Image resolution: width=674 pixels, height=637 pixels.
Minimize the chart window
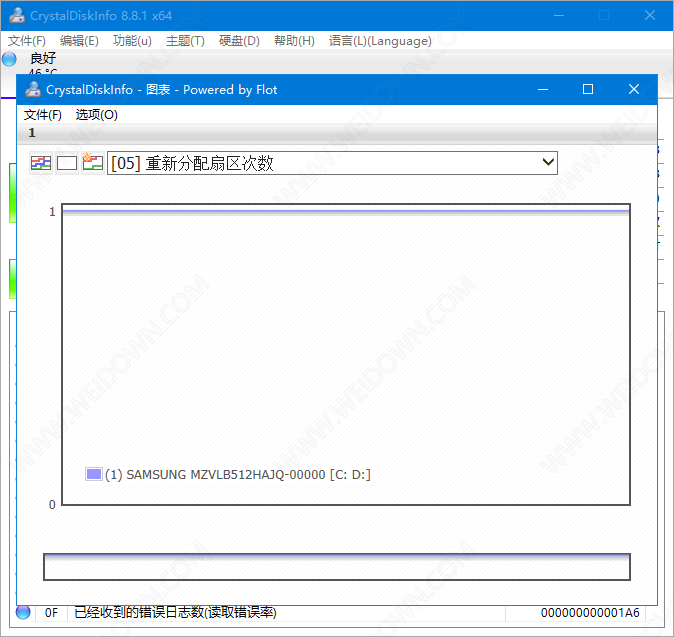543,89
